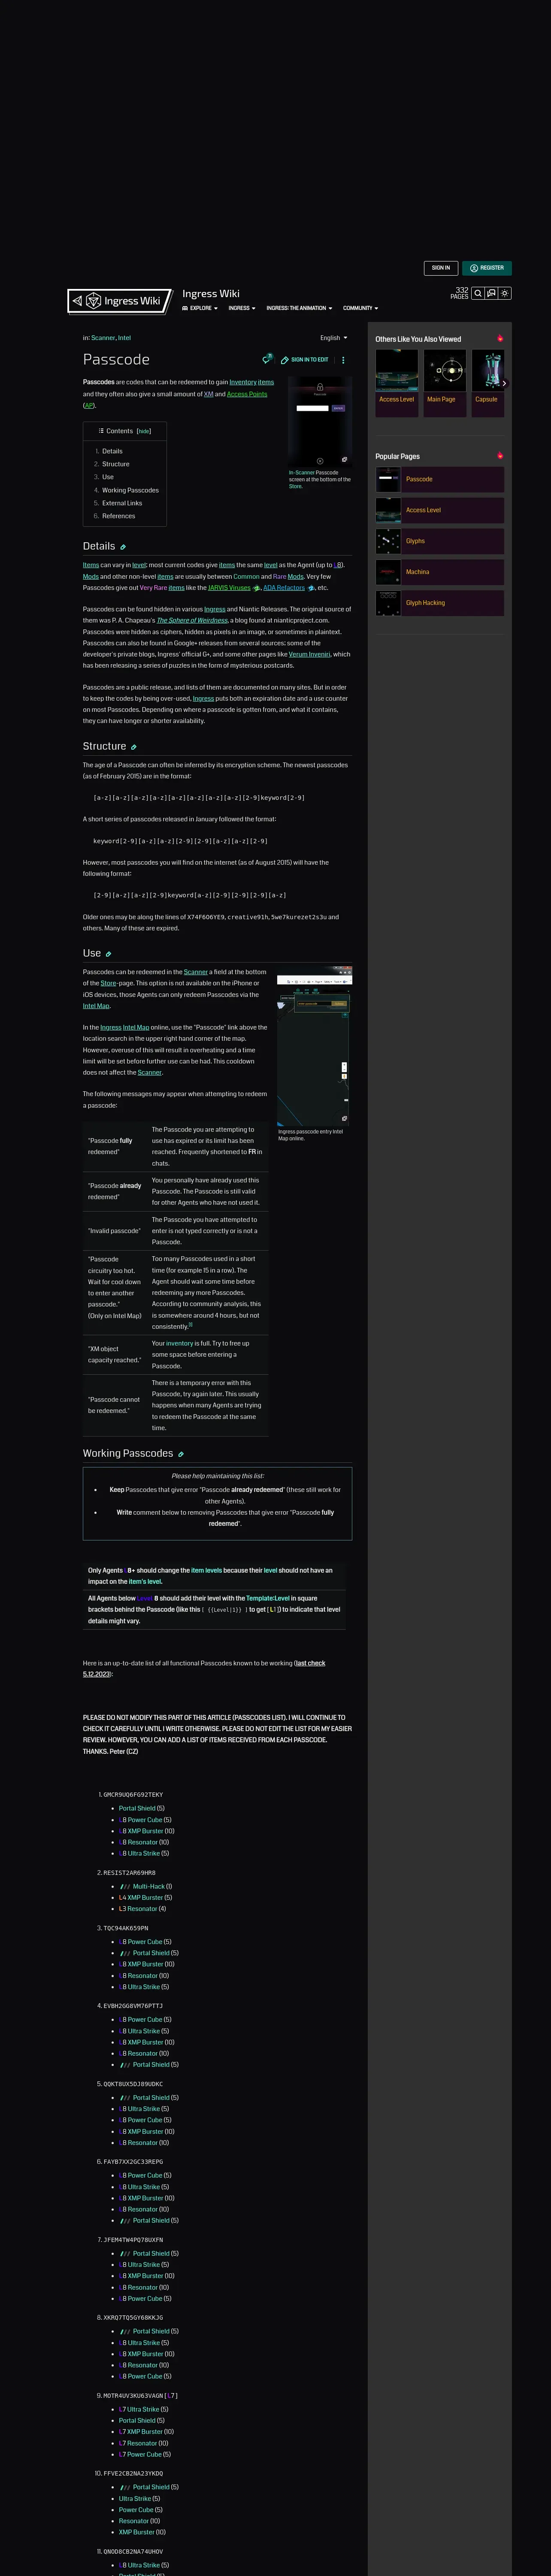The image size is (551, 2576).
Task: Select passcode text FFVE2CB2NA23YKDQ
Action: coord(133,2474)
